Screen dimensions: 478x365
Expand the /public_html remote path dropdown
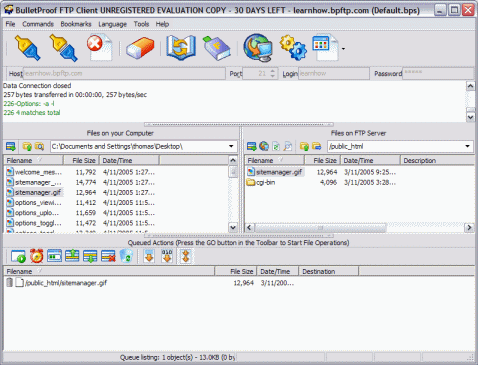467,146
